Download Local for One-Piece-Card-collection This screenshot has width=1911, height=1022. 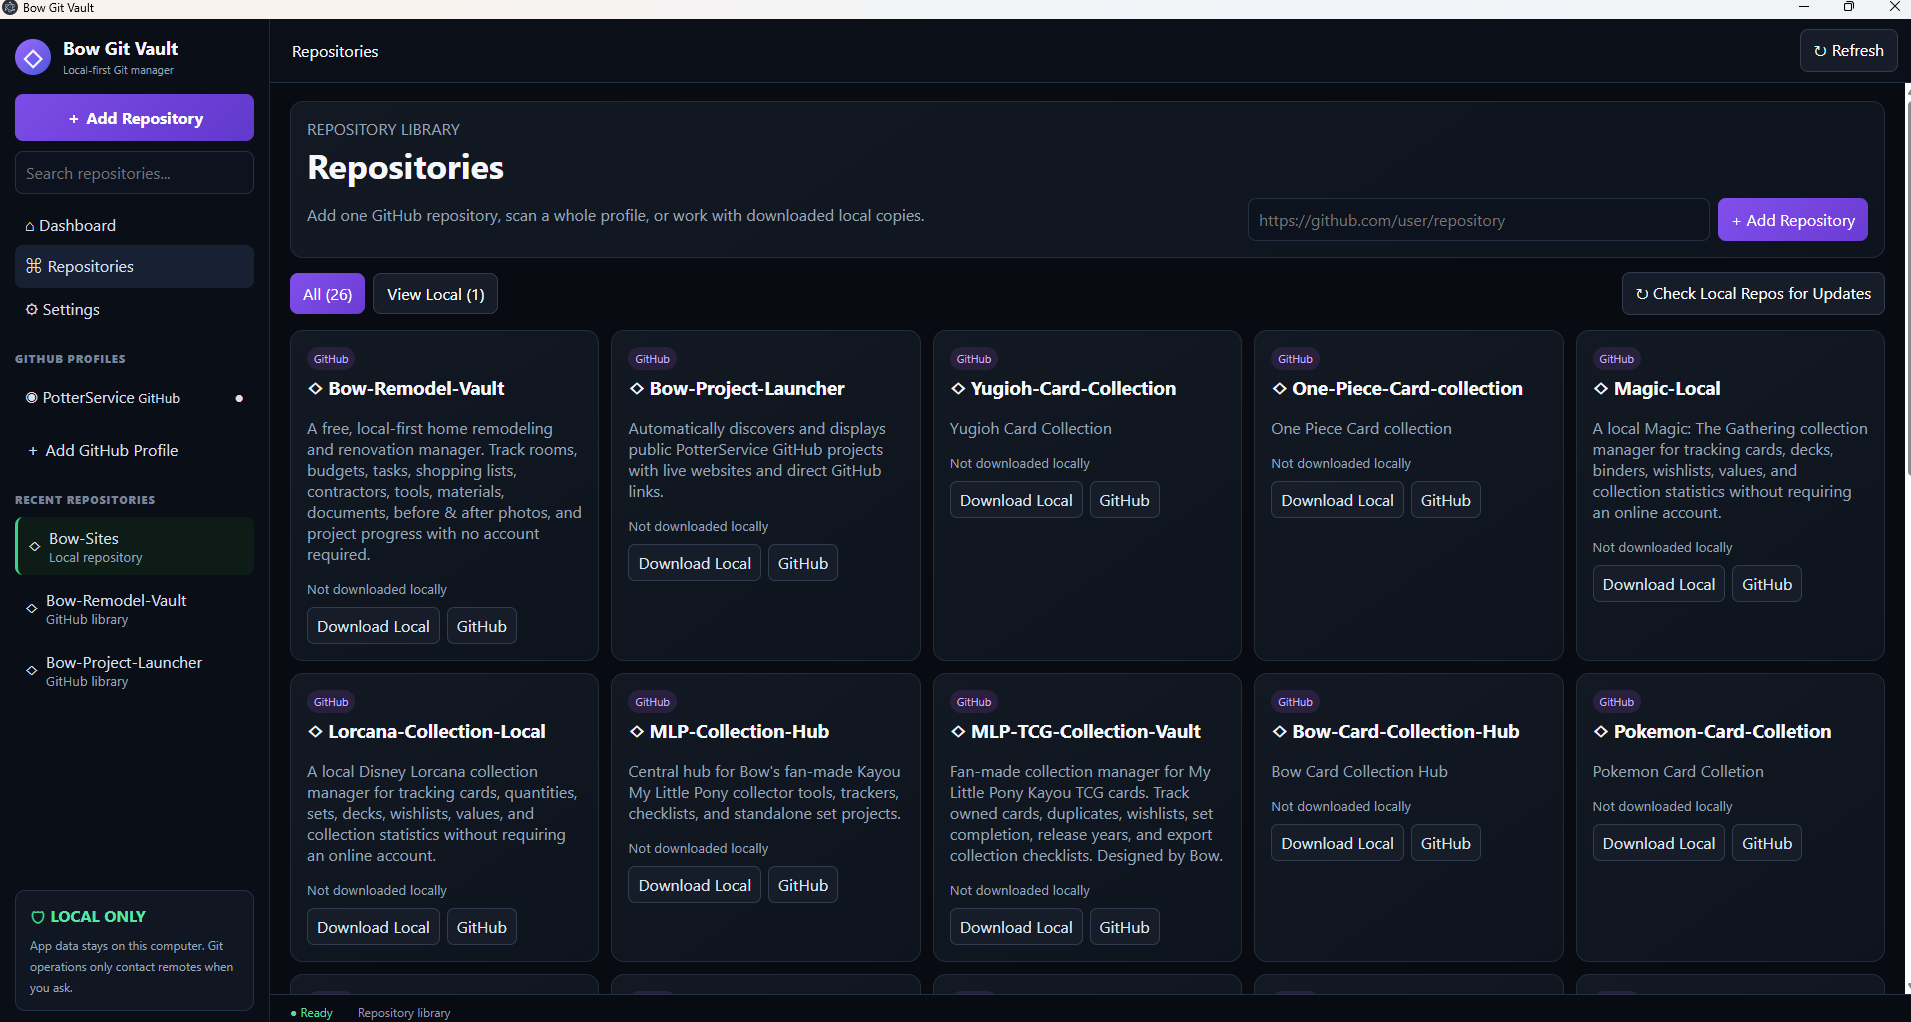(x=1337, y=500)
